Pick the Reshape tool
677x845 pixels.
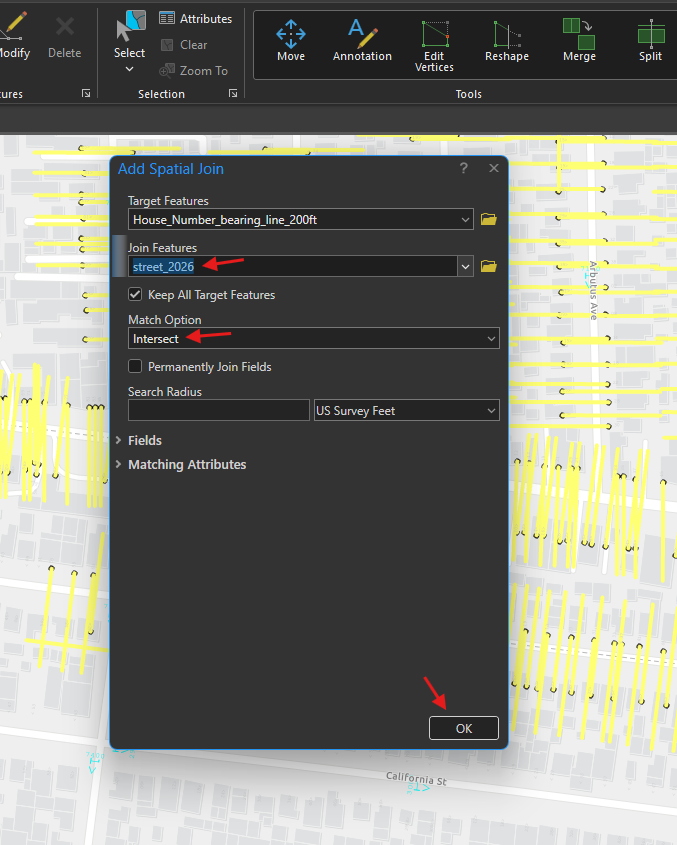(507, 41)
